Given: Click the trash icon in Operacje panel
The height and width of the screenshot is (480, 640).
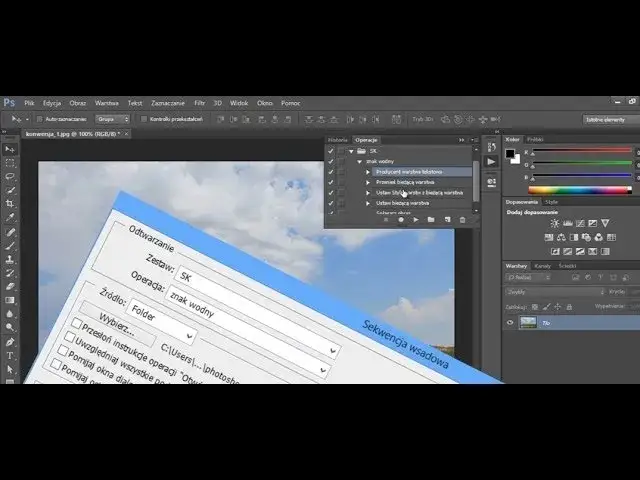Looking at the screenshot, I should [462, 219].
